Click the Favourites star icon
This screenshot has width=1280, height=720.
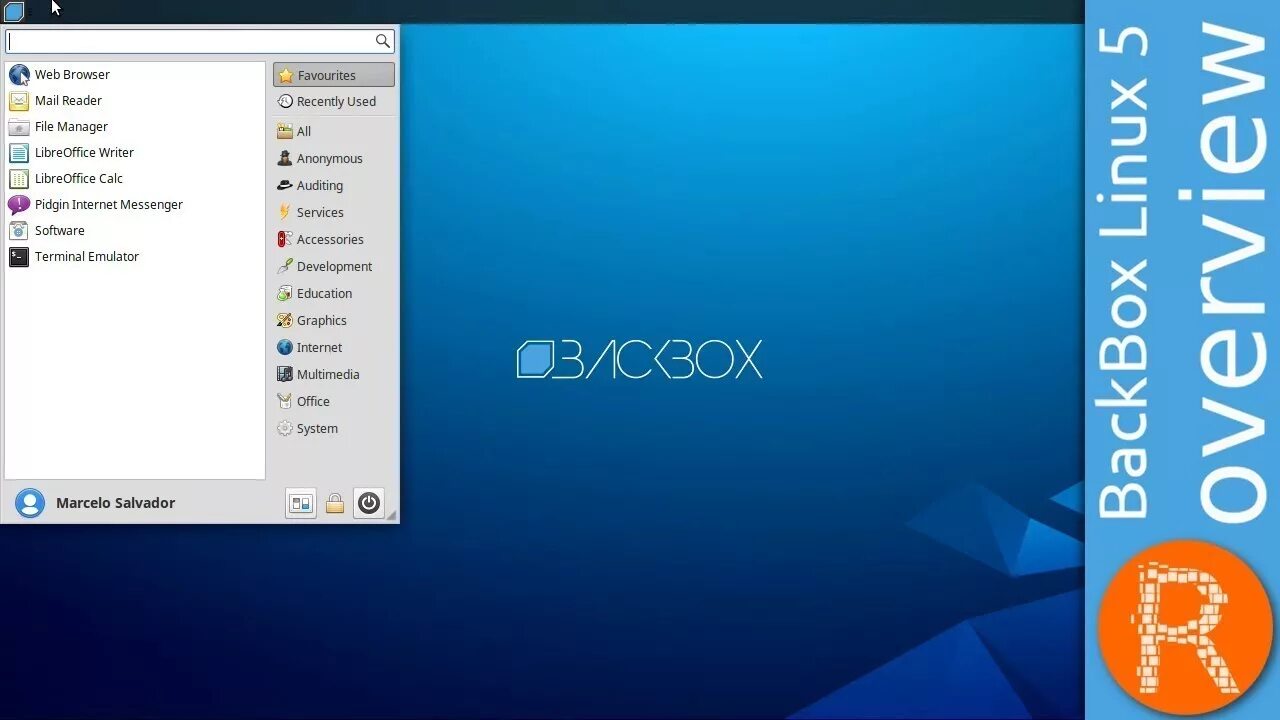pyautogui.click(x=286, y=76)
